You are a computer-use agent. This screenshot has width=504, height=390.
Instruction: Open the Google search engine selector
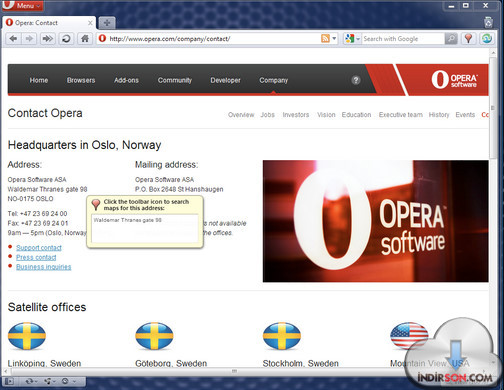[x=352, y=39]
